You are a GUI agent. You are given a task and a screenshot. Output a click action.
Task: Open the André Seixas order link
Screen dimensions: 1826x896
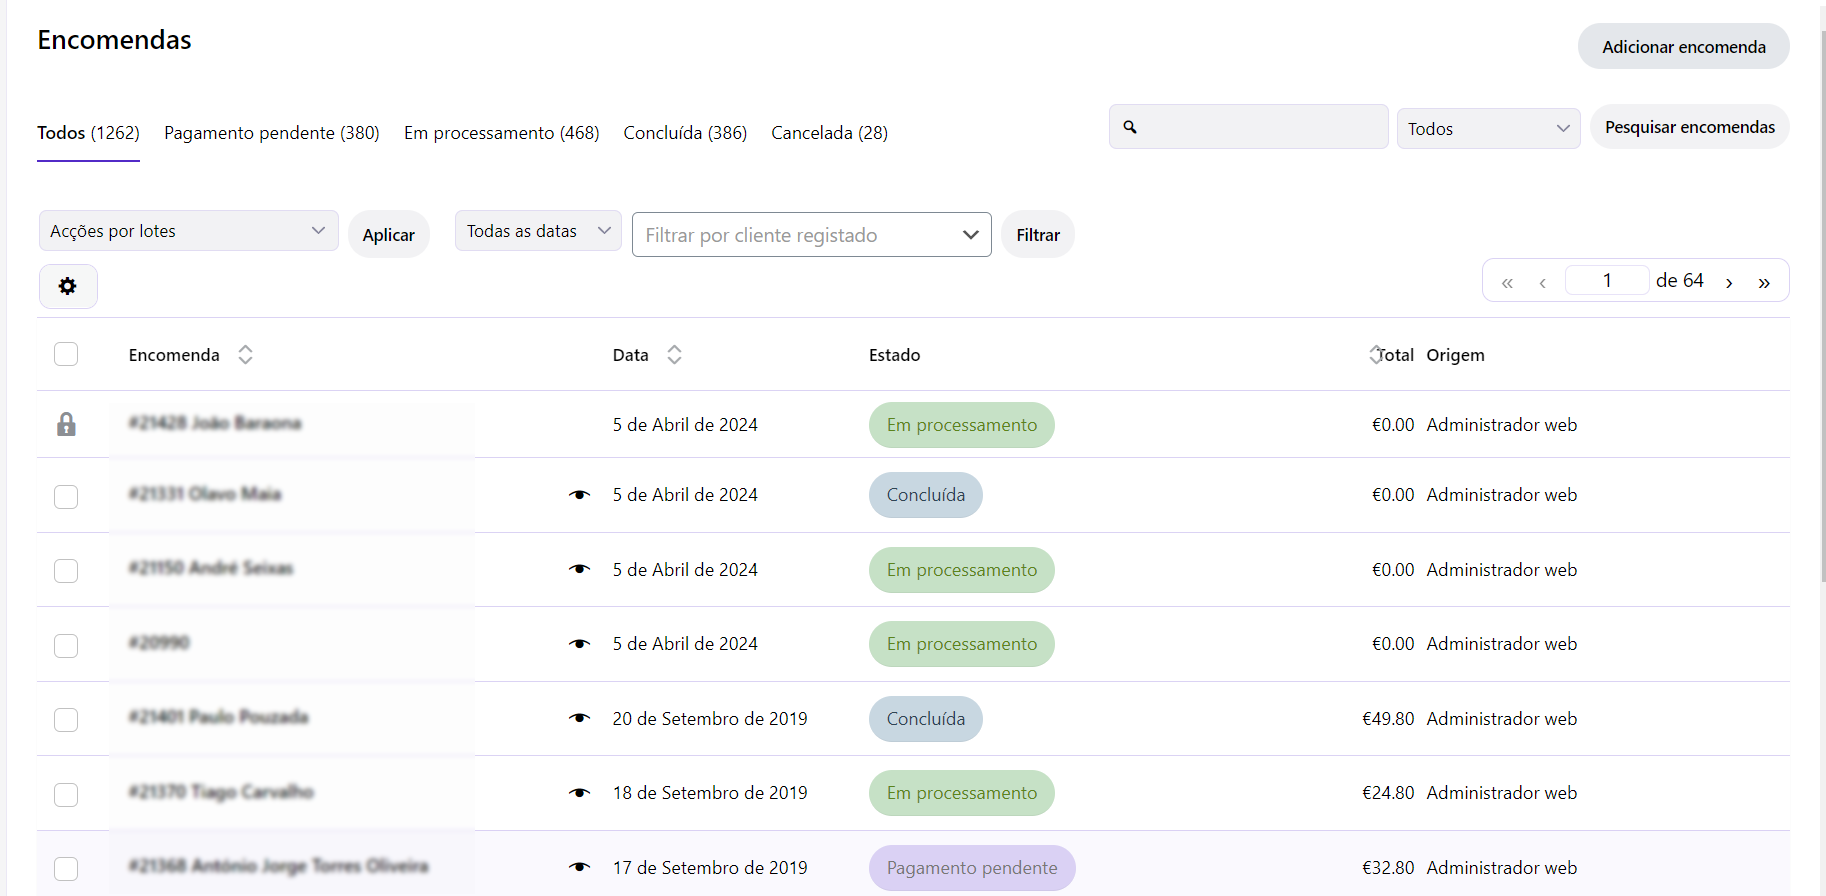[211, 568]
